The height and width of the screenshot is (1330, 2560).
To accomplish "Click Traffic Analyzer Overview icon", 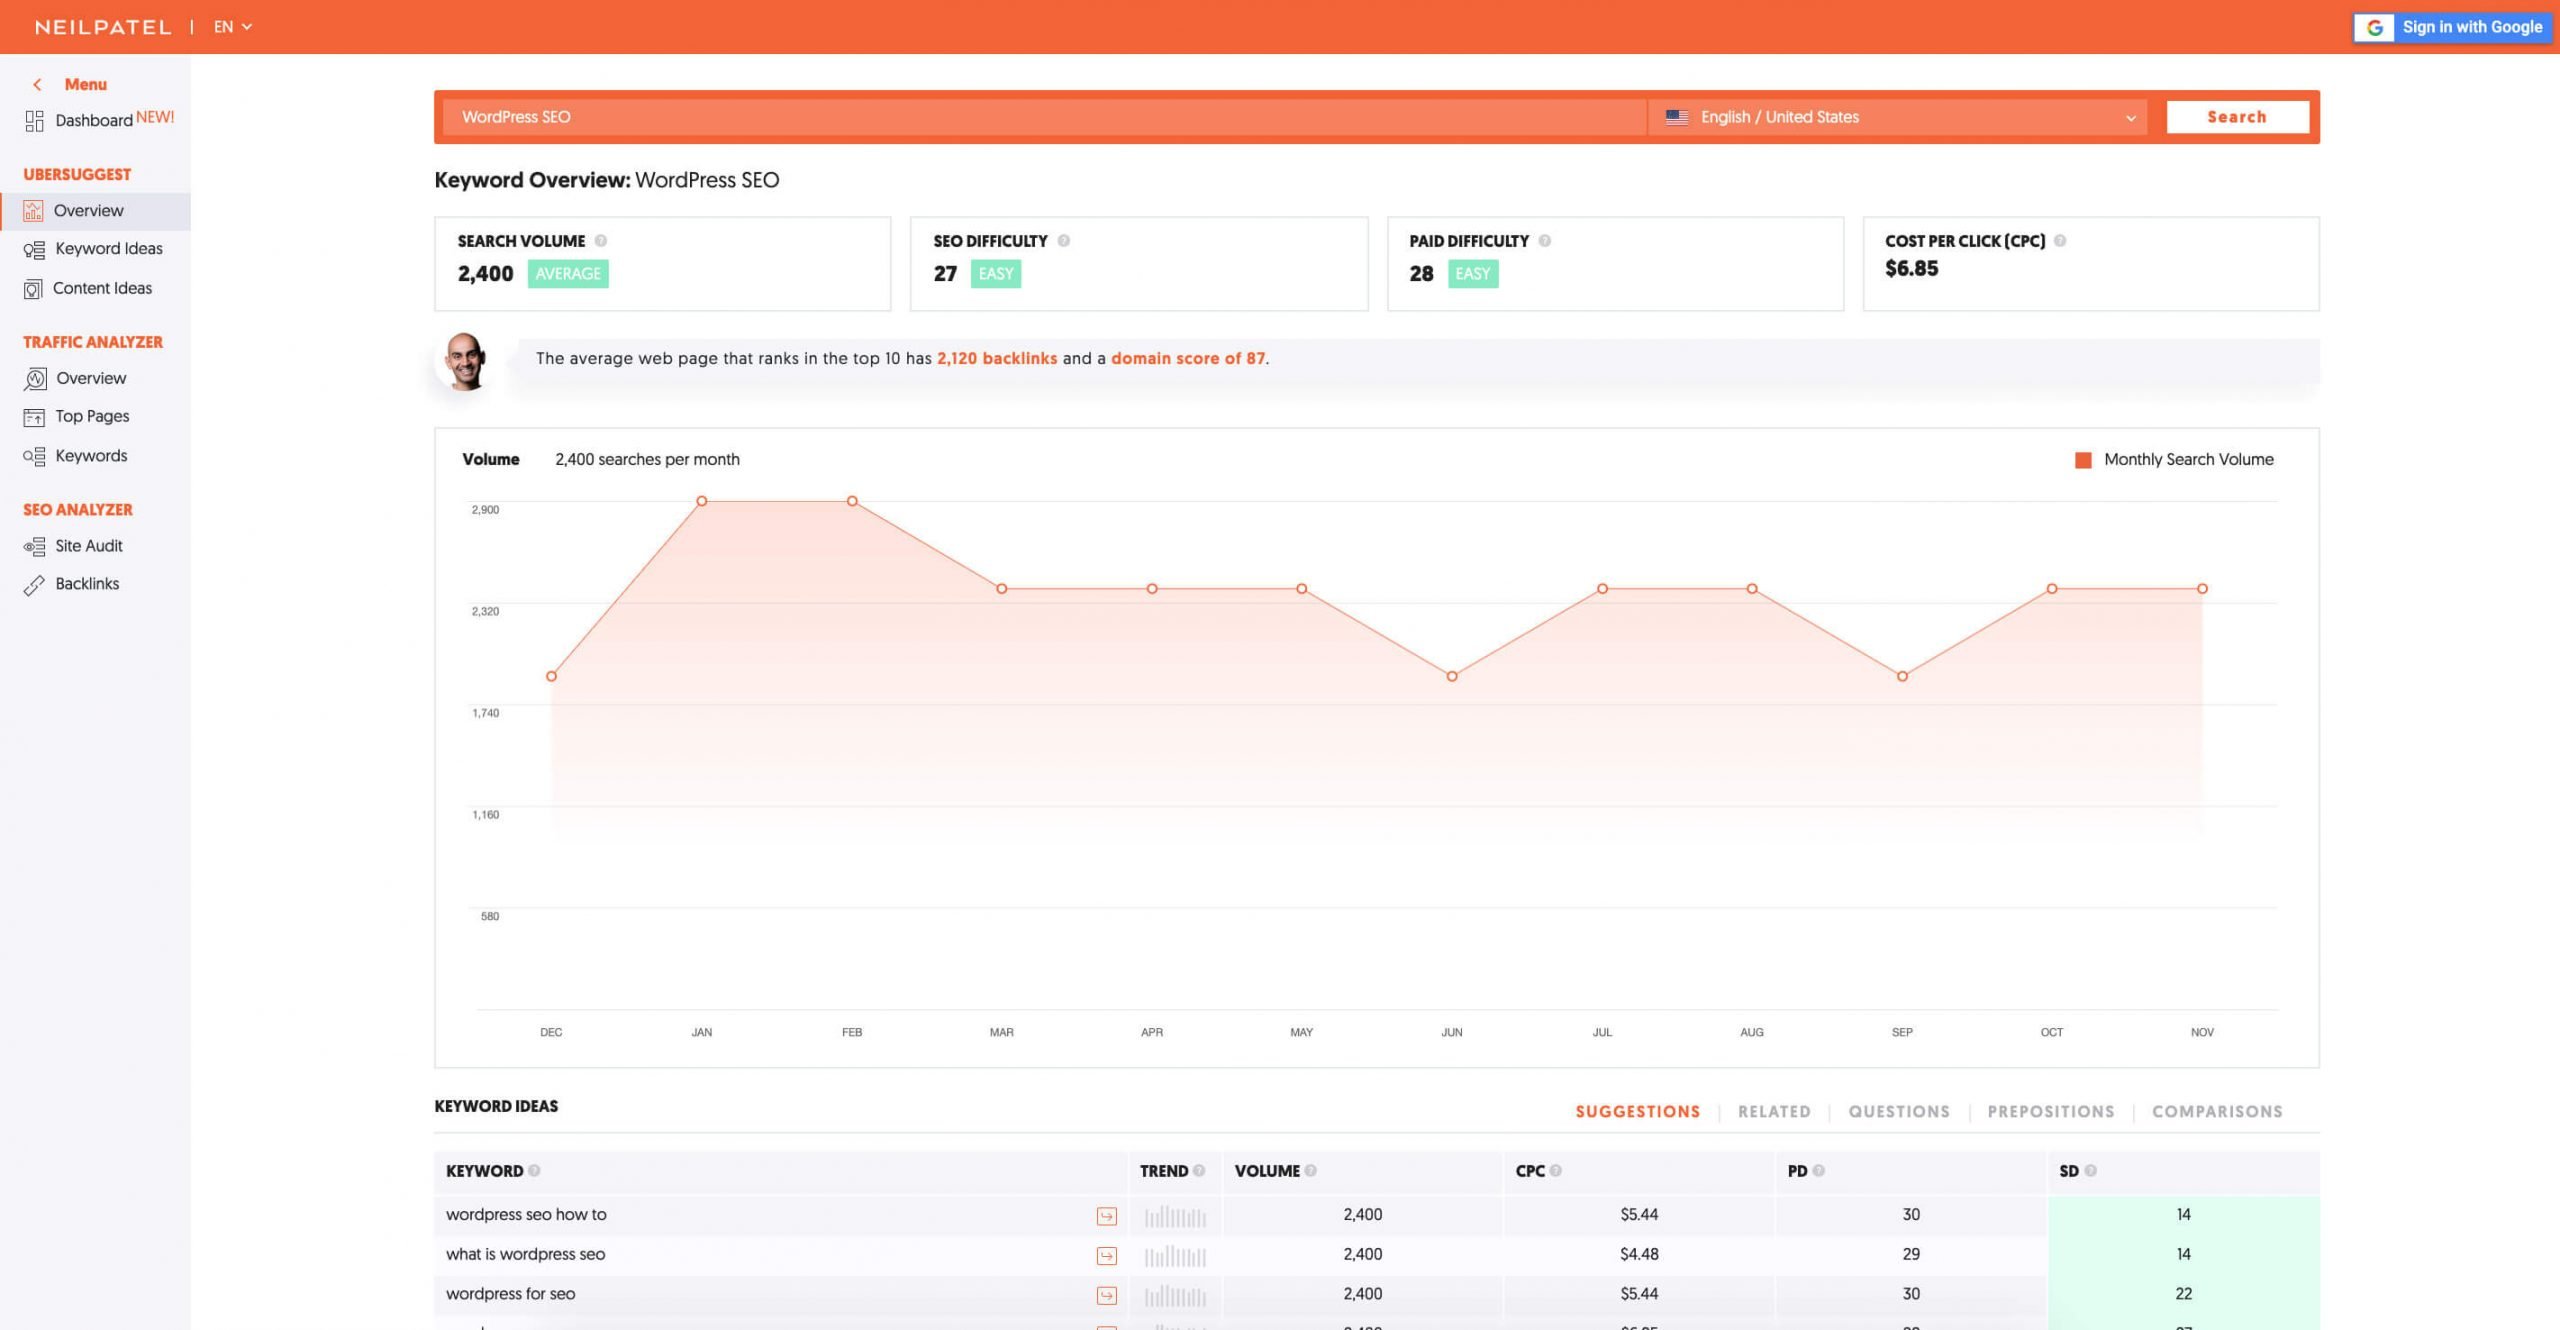I will [x=35, y=379].
